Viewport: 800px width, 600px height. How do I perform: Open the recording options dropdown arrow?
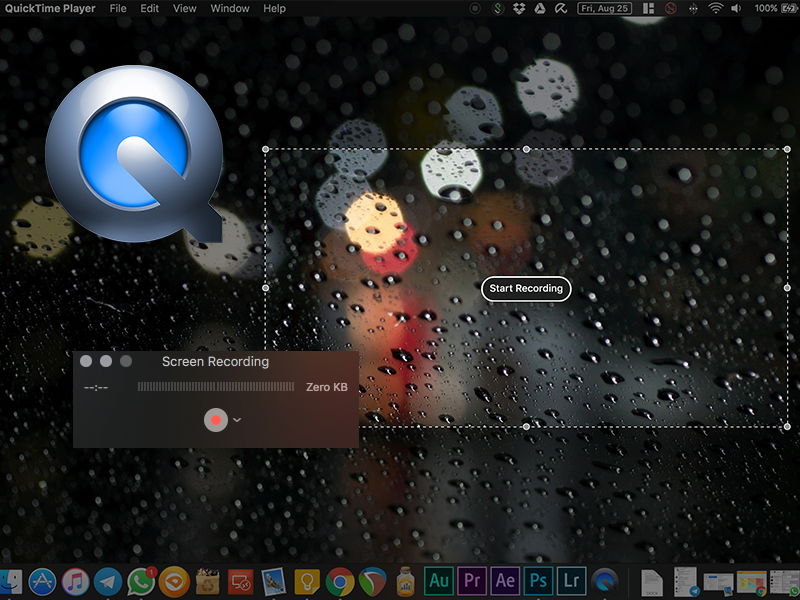coord(237,420)
